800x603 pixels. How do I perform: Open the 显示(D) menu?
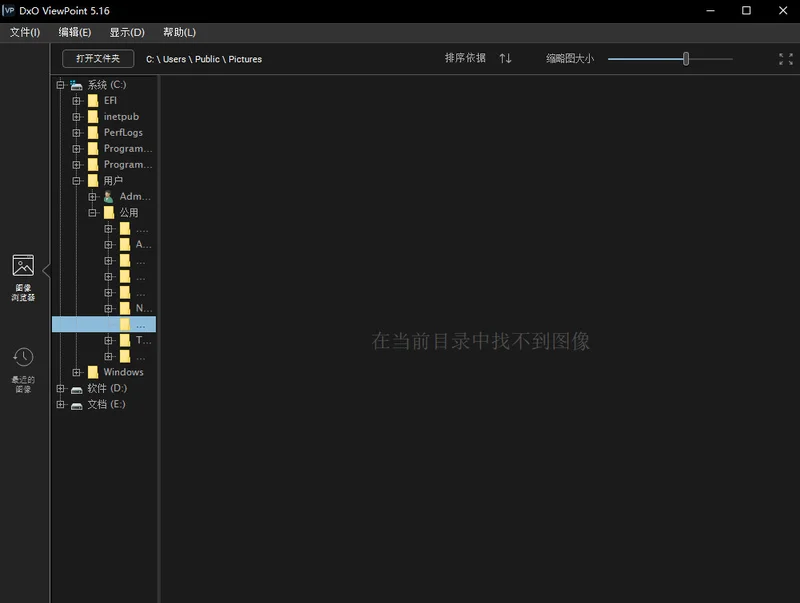[127, 33]
